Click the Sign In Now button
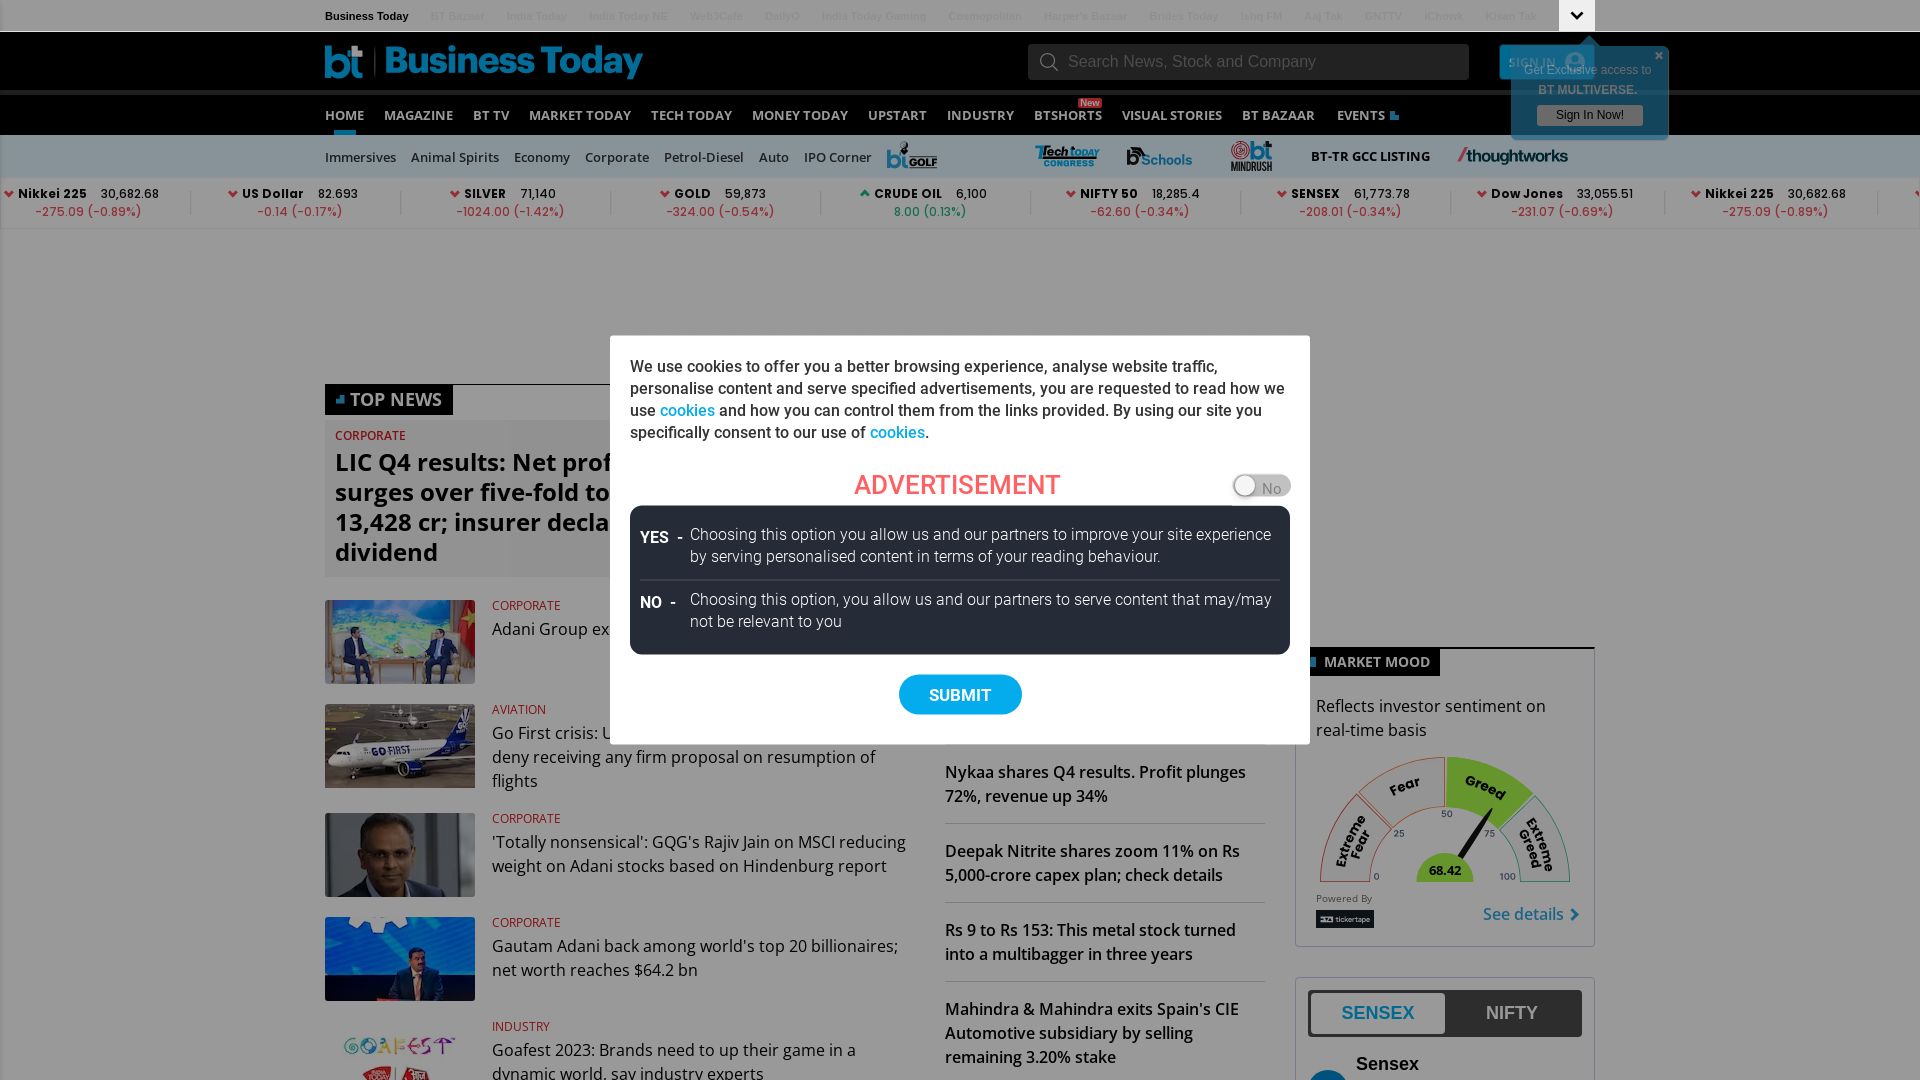Image resolution: width=1920 pixels, height=1080 pixels. click(1589, 115)
